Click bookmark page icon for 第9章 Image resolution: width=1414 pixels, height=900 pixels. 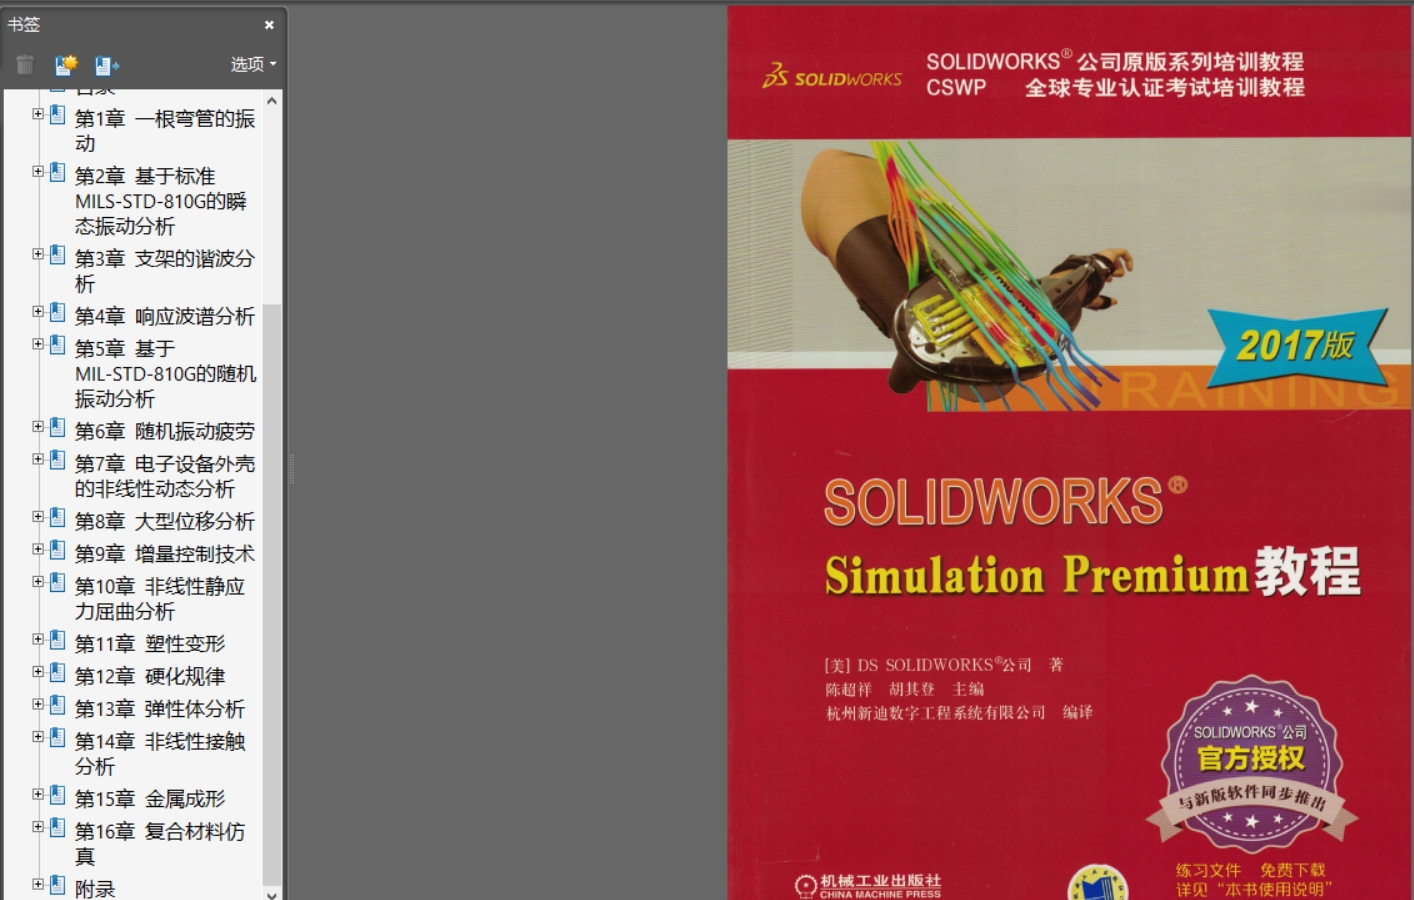tap(58, 550)
